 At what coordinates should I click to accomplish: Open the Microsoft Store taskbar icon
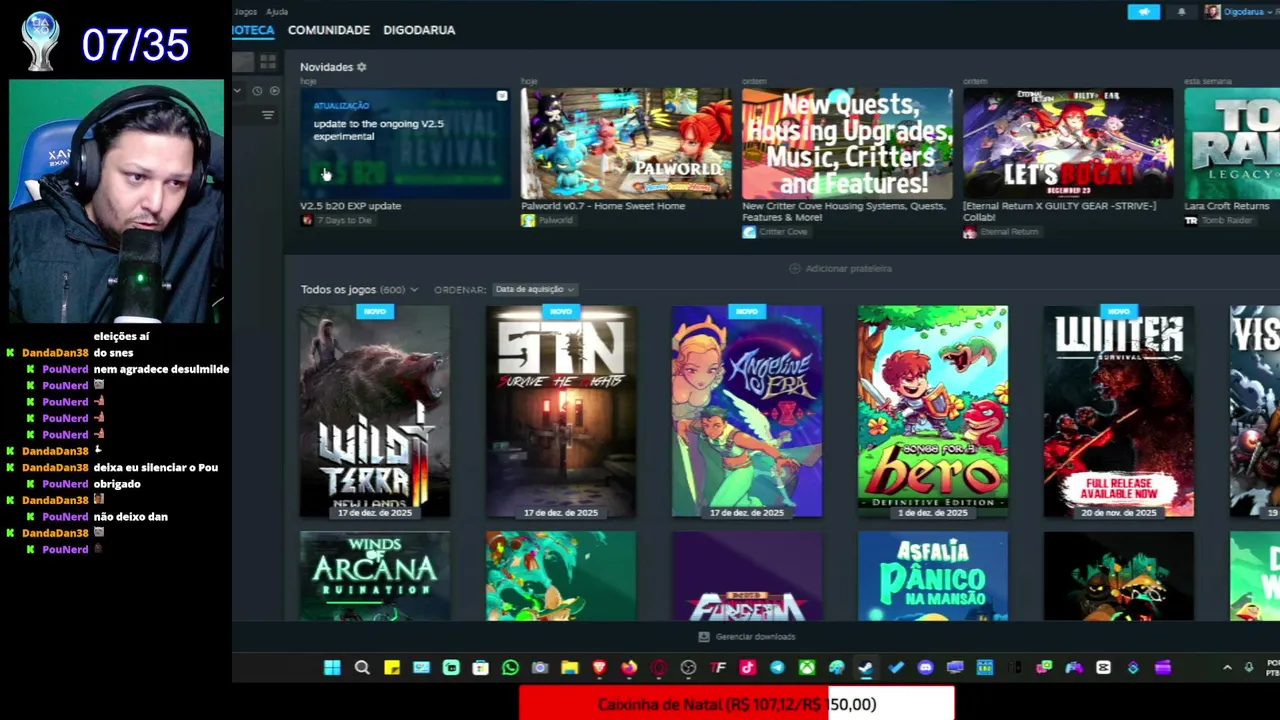pyautogui.click(x=480, y=668)
